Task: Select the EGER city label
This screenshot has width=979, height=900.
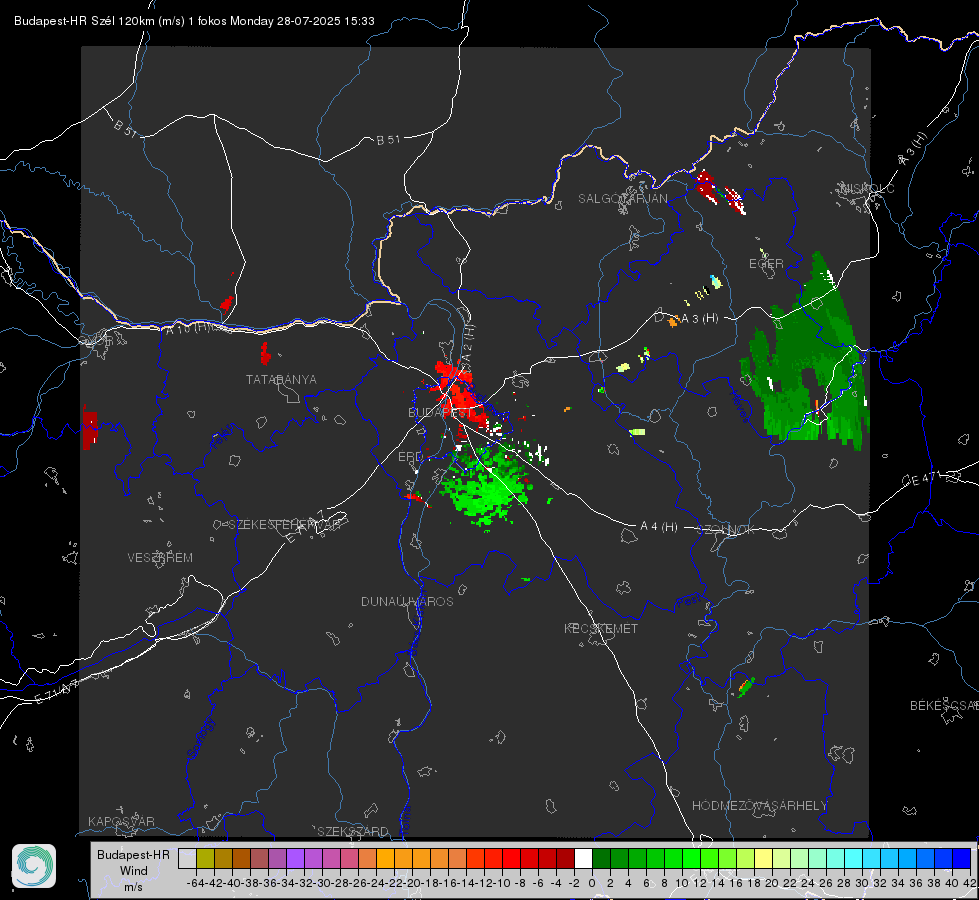Action: pos(766,264)
